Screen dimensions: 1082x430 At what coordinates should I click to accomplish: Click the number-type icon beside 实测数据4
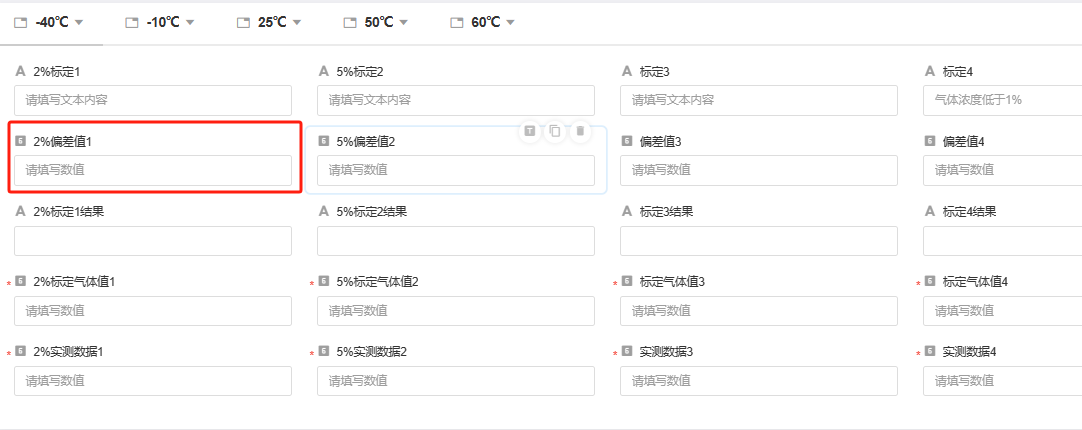click(930, 352)
